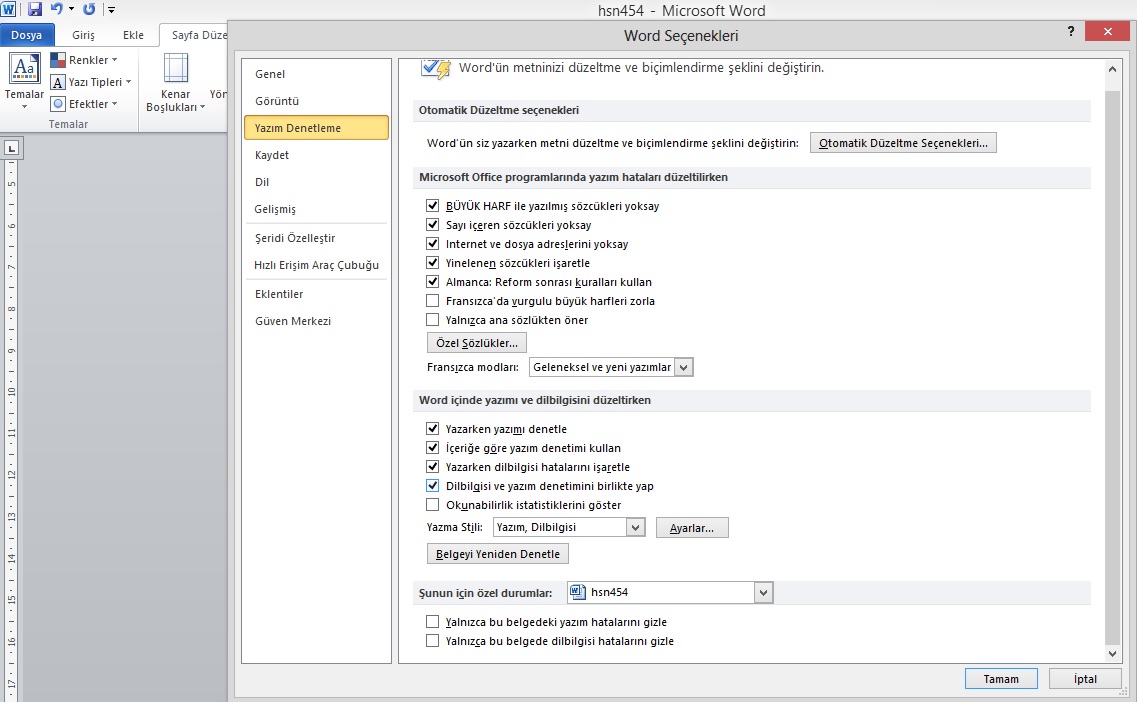Enable Yalnızca bu belgede dilbilgisi hatalarını gizle
Viewport: 1137px width, 702px height.
click(x=433, y=640)
